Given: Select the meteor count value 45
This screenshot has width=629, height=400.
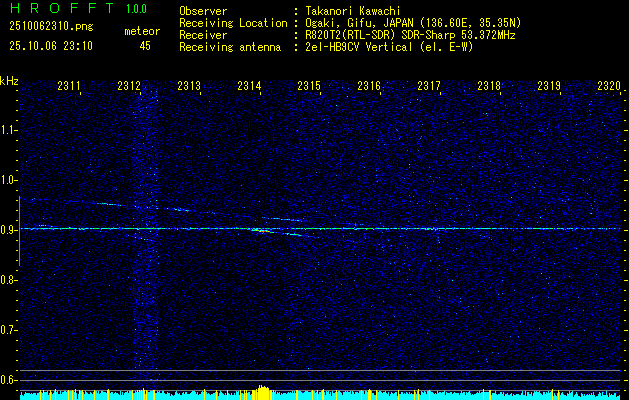Looking at the screenshot, I should (145, 46).
